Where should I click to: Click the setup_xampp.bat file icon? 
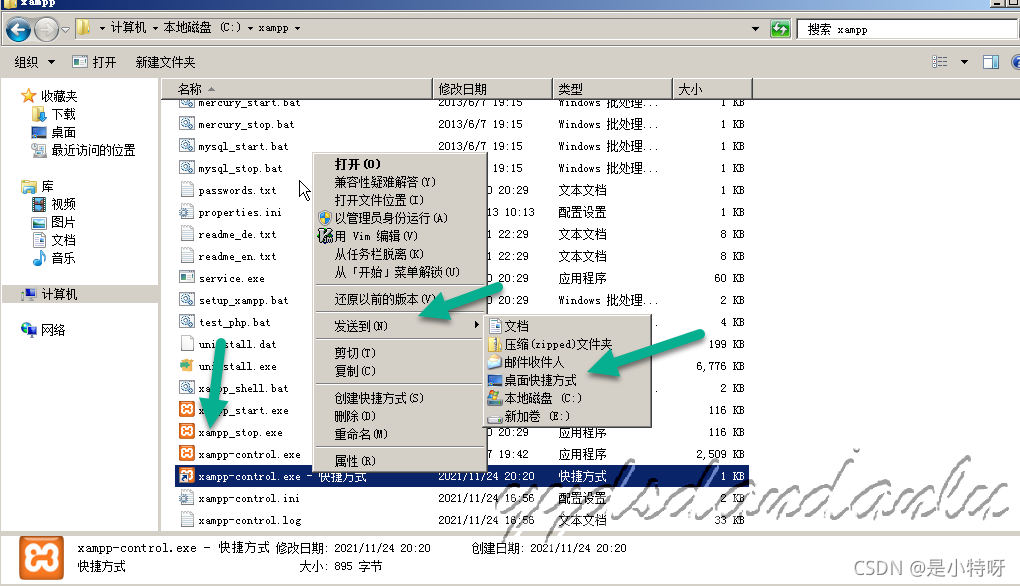(187, 300)
